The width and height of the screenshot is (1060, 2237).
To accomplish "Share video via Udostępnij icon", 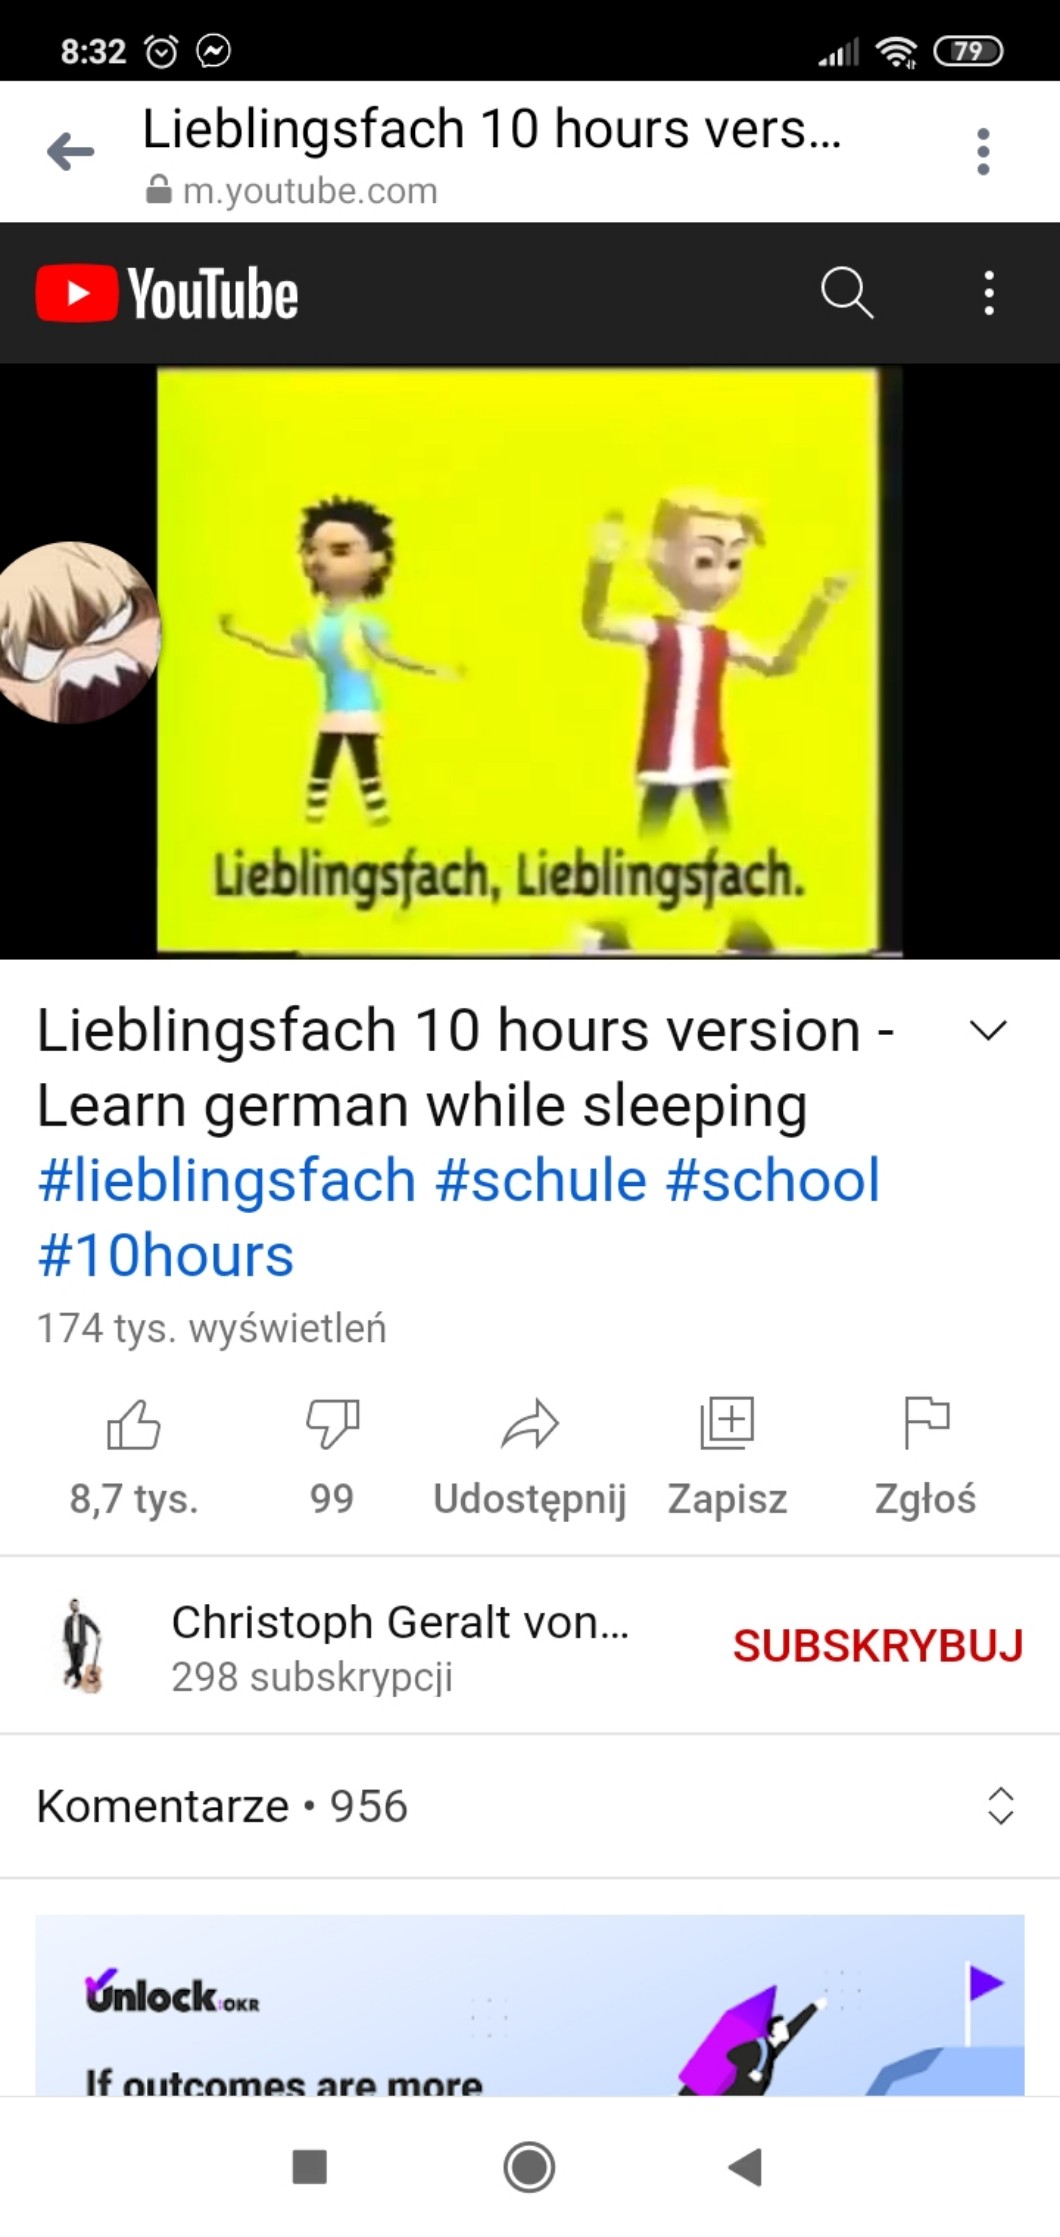I will tap(530, 1423).
